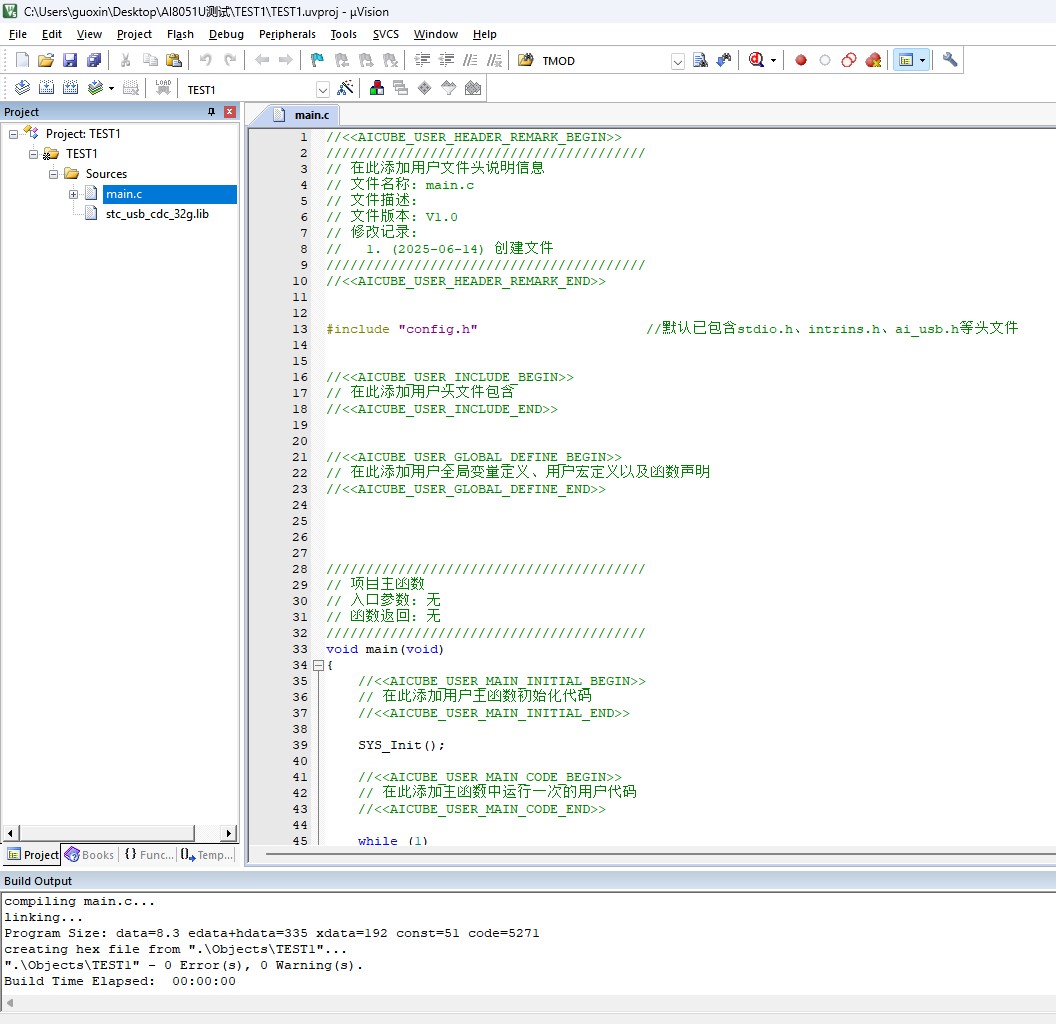The image size is (1056, 1024).
Task: Open the debug icon dropdown arrow
Action: click(x=773, y=61)
